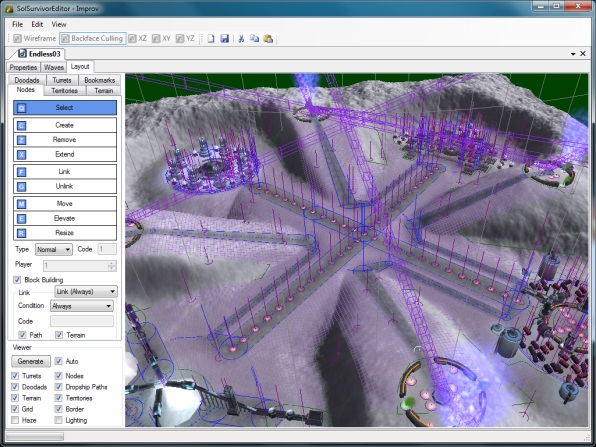Screen dimensions: 596x447
Task: Open the Condition dropdown set to Always
Action: (82, 306)
